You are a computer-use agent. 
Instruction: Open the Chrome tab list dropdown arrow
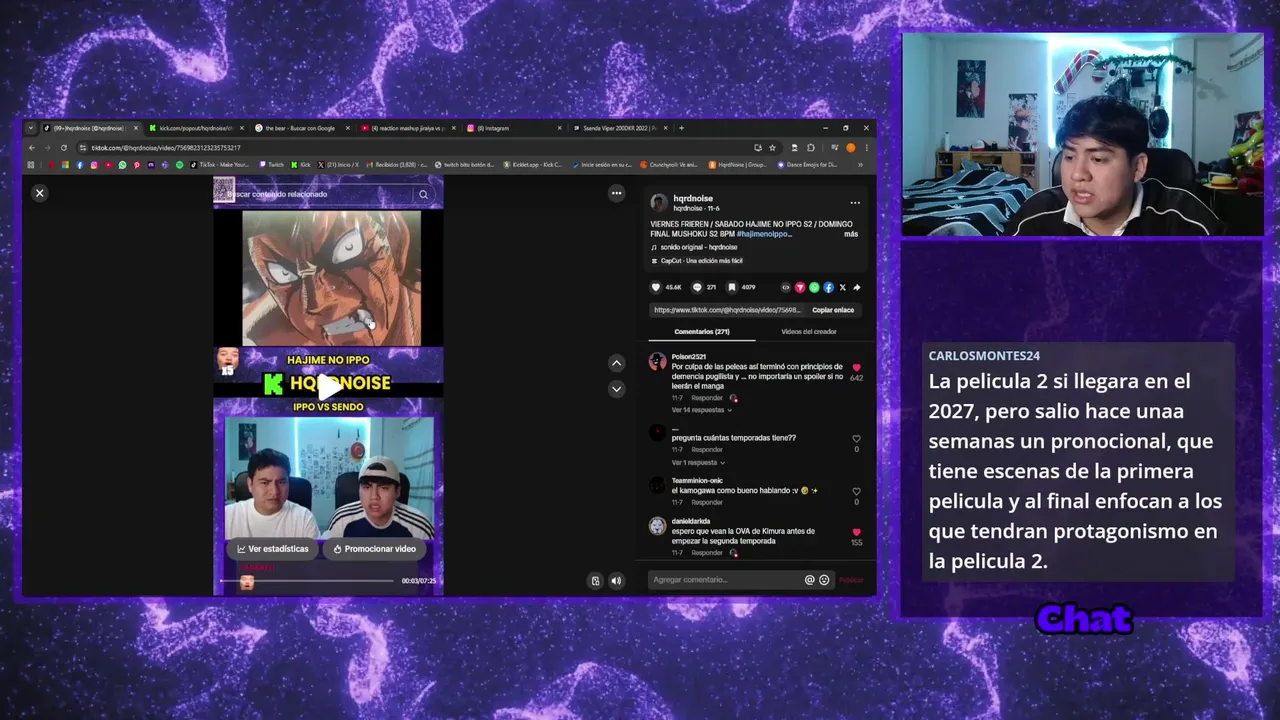(30, 128)
